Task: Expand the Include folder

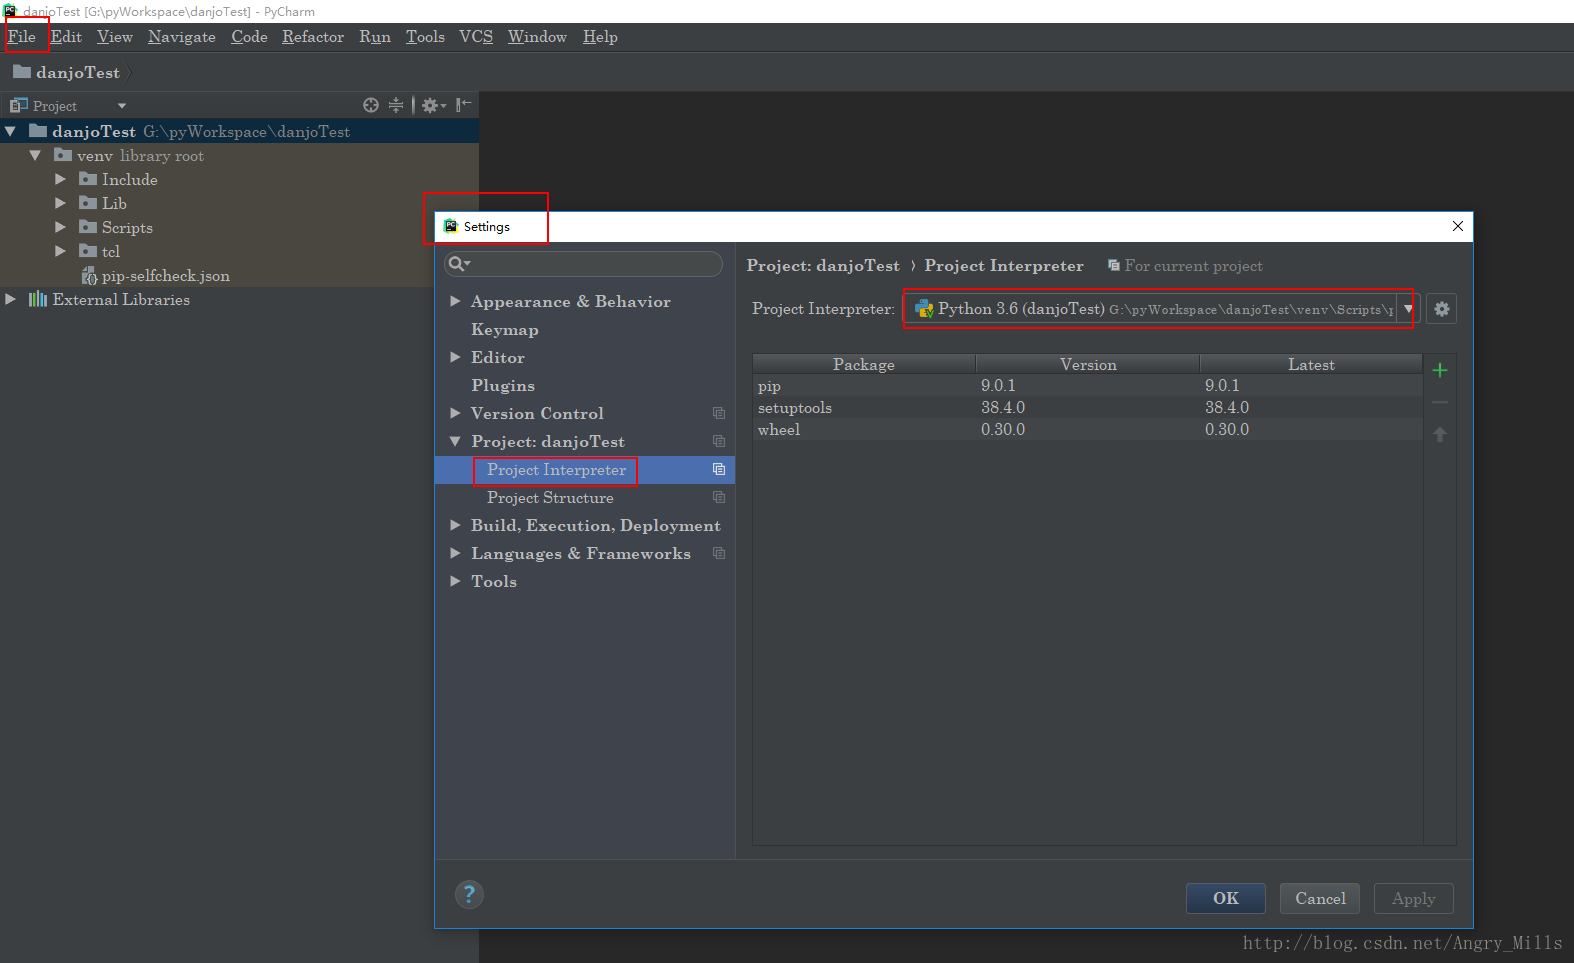Action: (x=60, y=179)
